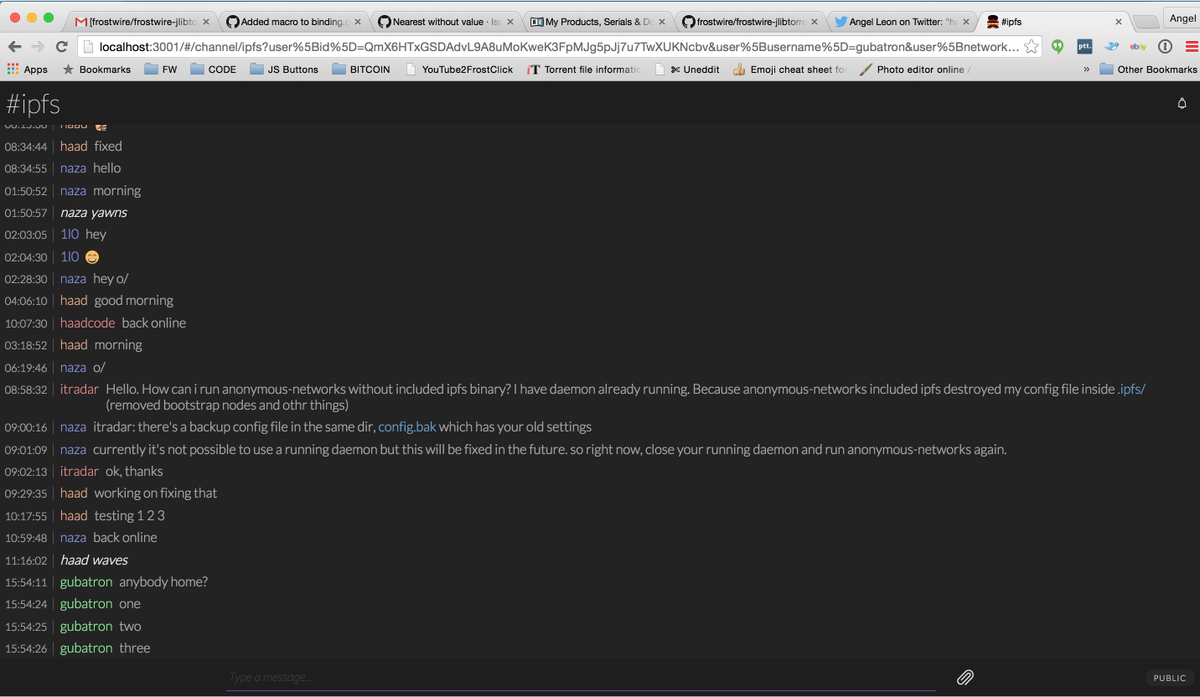This screenshot has width=1200, height=697.
Task: Click 'naza yawns' action message
Action: click(x=93, y=212)
